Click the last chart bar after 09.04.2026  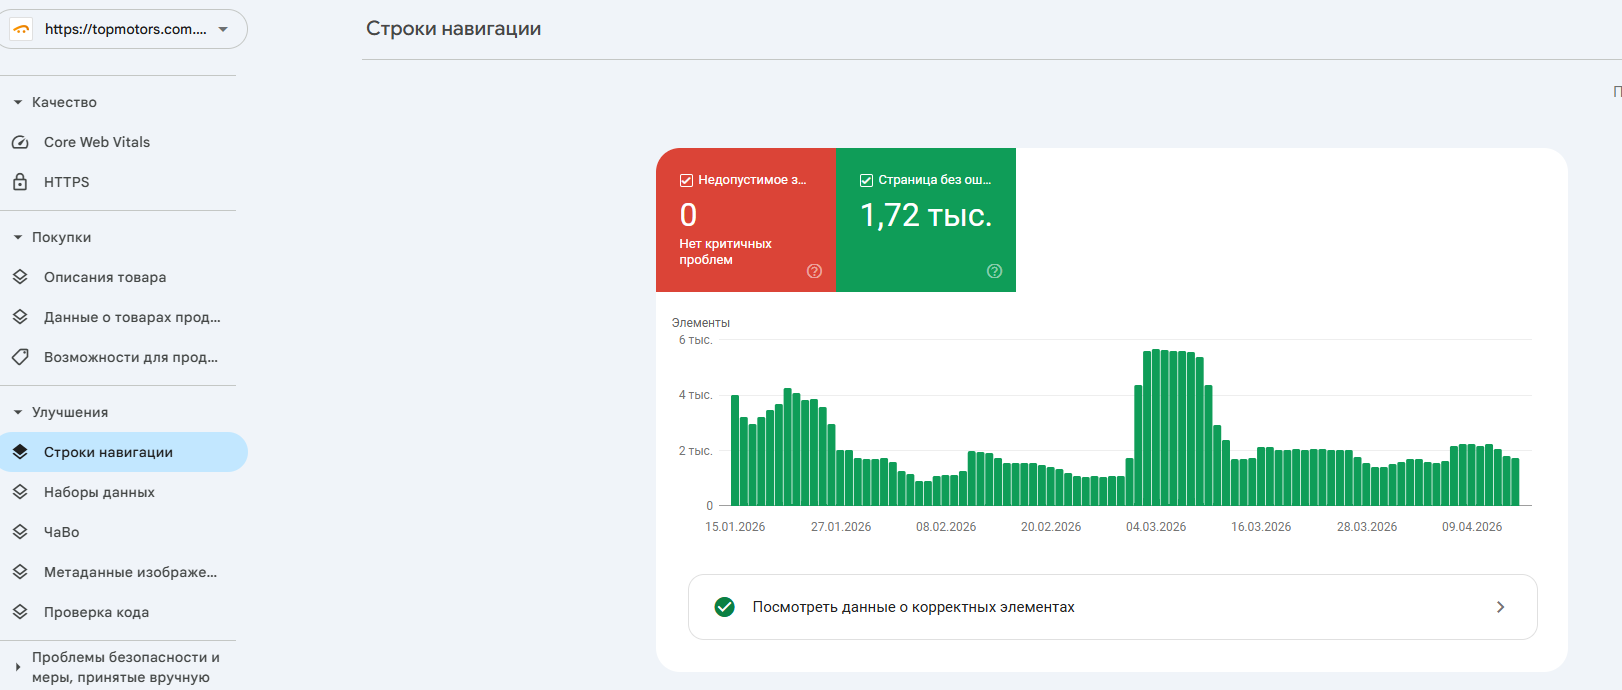[1515, 482]
